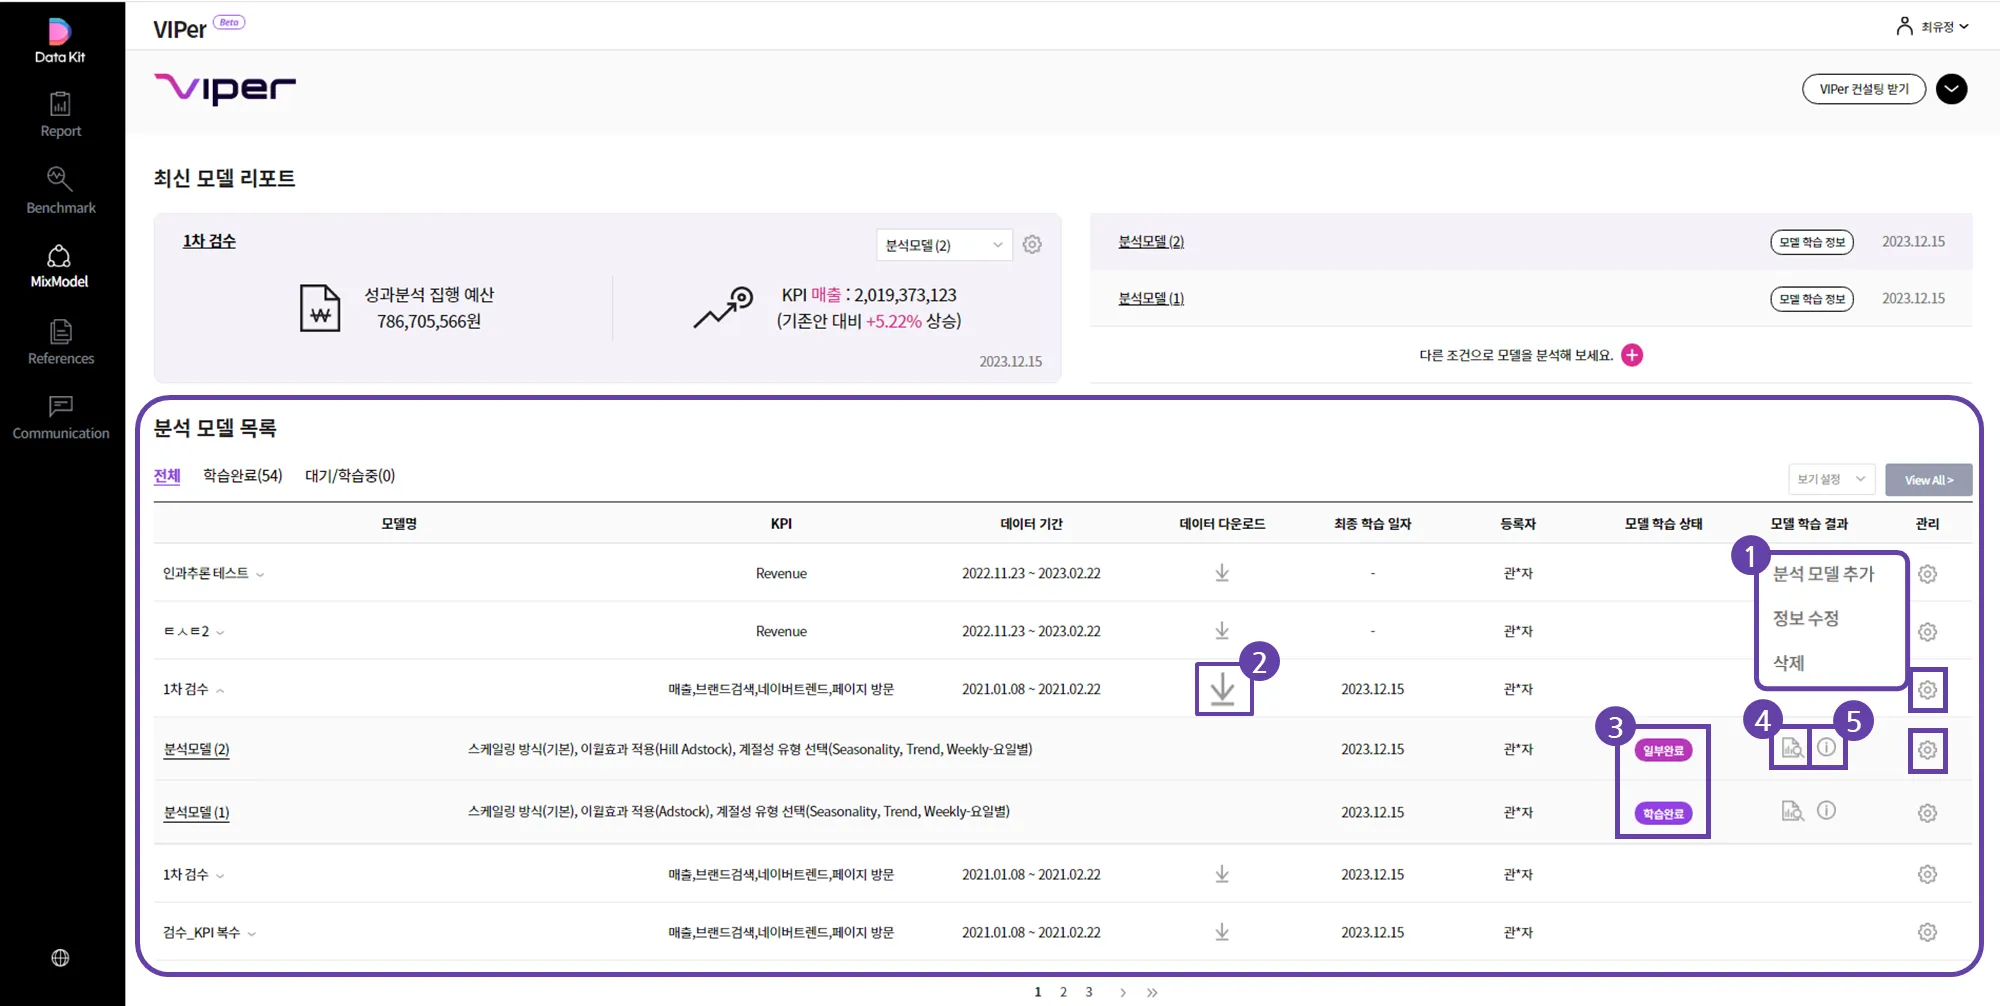
Task: Click the black round chevron button top right
Action: [x=1951, y=89]
